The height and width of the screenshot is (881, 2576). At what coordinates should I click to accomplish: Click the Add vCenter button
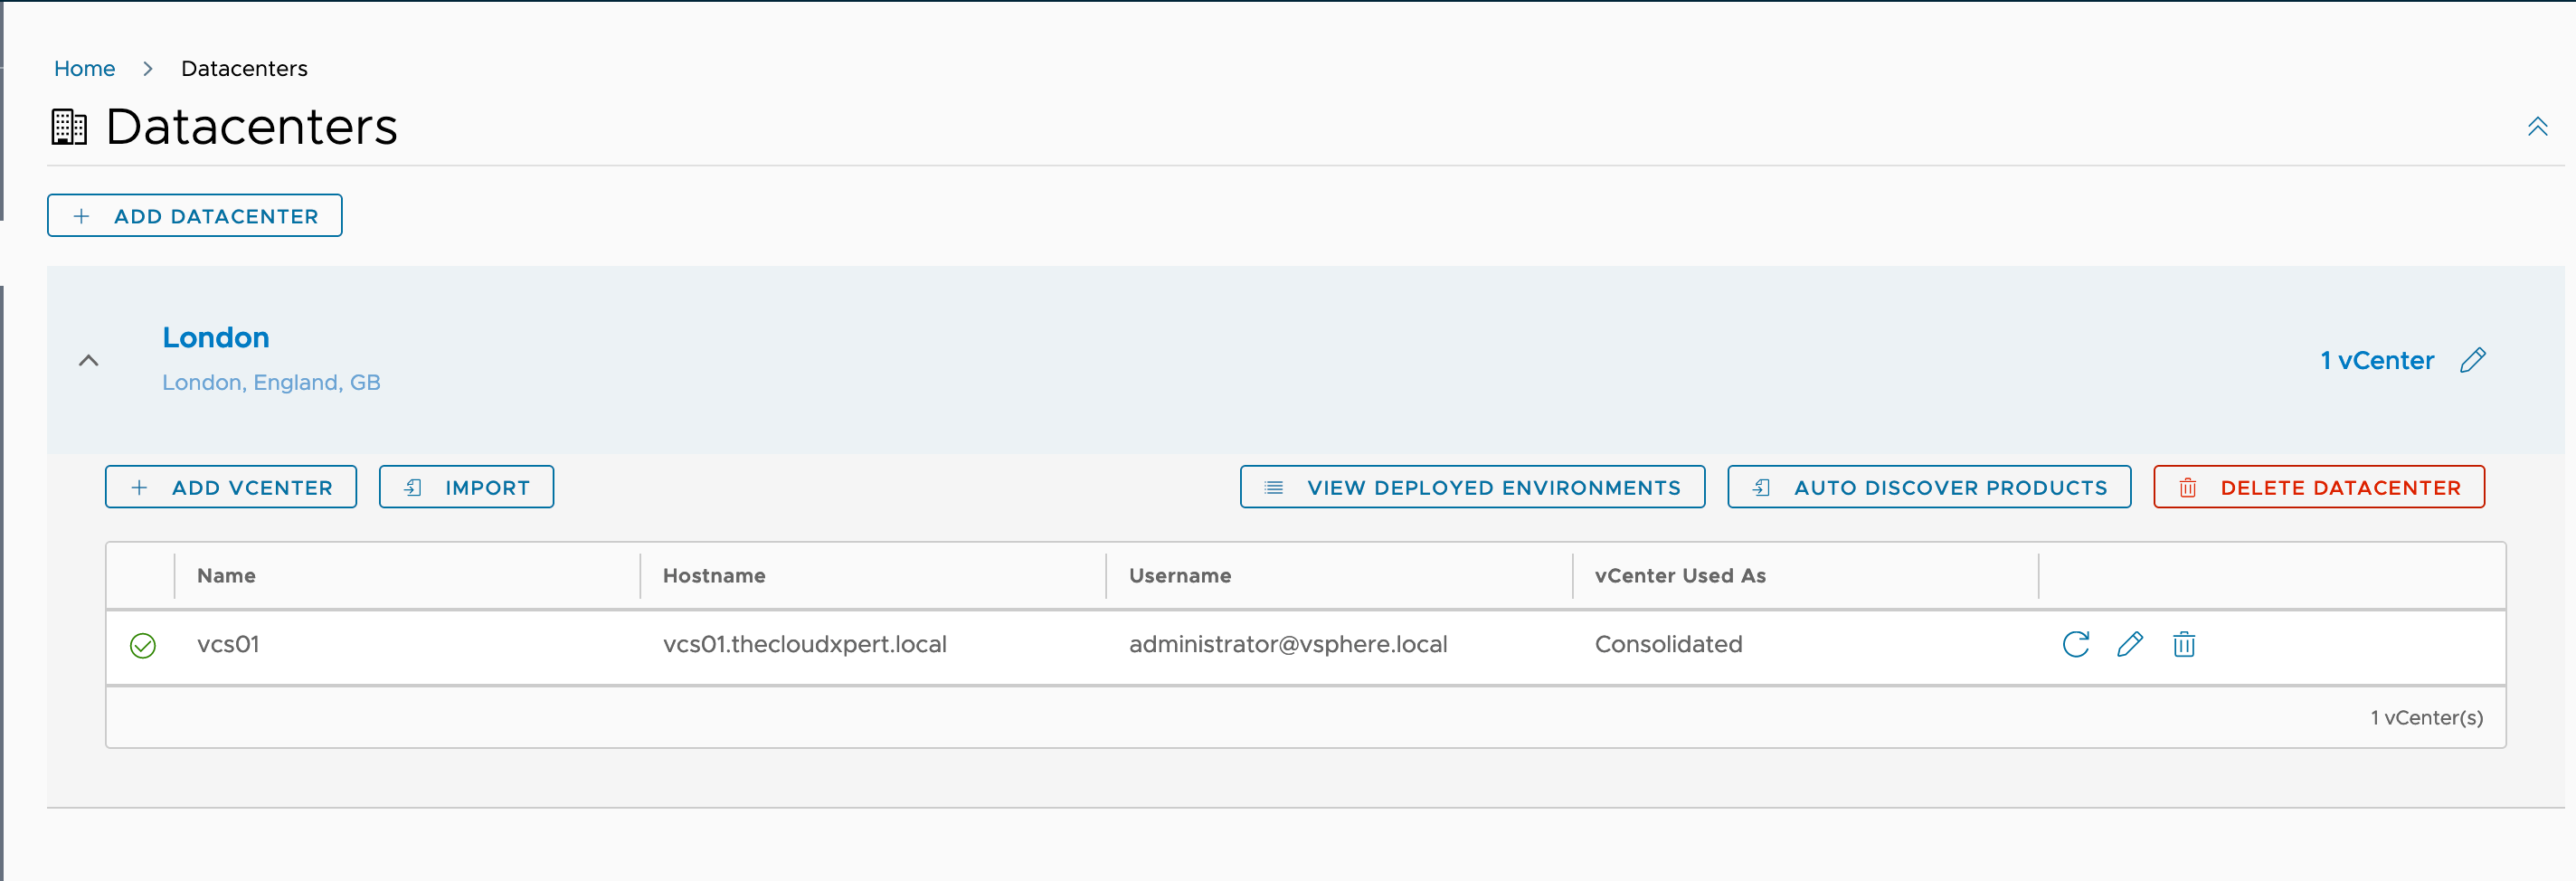pos(231,487)
